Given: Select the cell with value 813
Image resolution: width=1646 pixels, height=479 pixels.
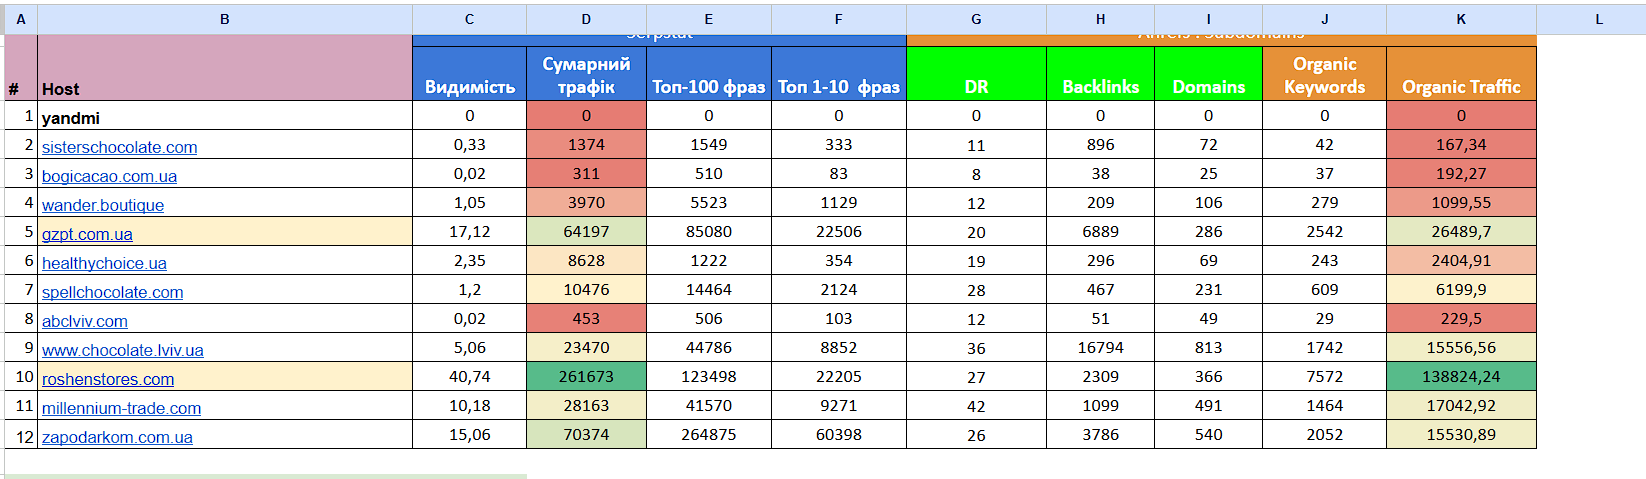Looking at the screenshot, I should [x=1208, y=348].
